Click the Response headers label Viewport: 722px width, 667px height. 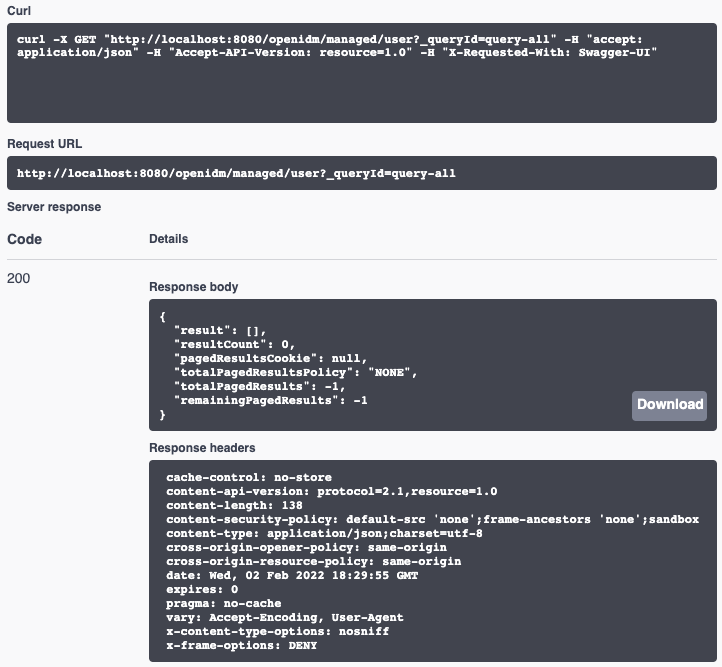[202, 448]
